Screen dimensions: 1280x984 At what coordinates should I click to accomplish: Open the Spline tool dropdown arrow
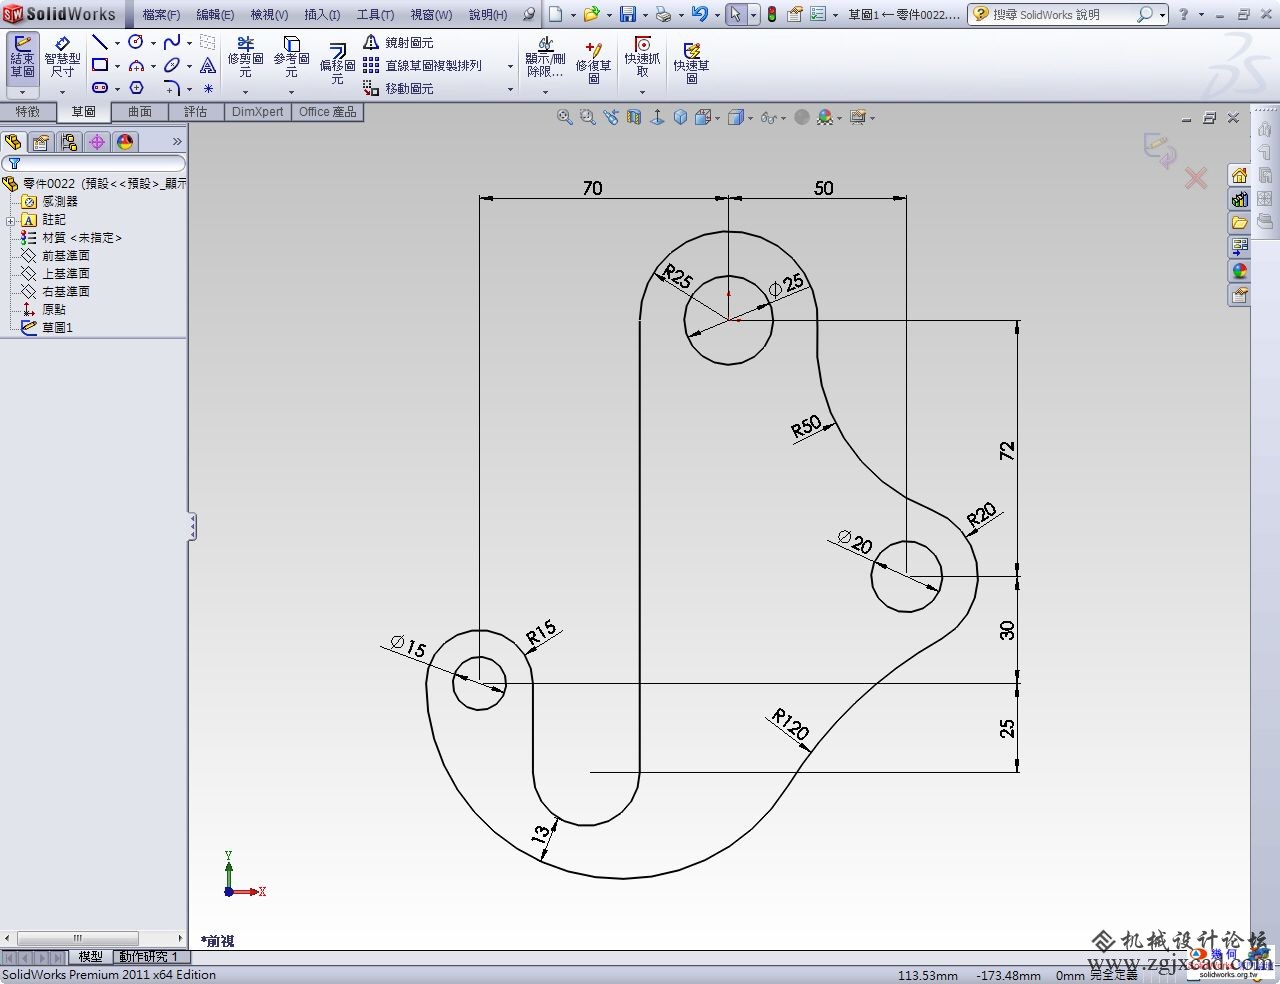tap(189, 43)
